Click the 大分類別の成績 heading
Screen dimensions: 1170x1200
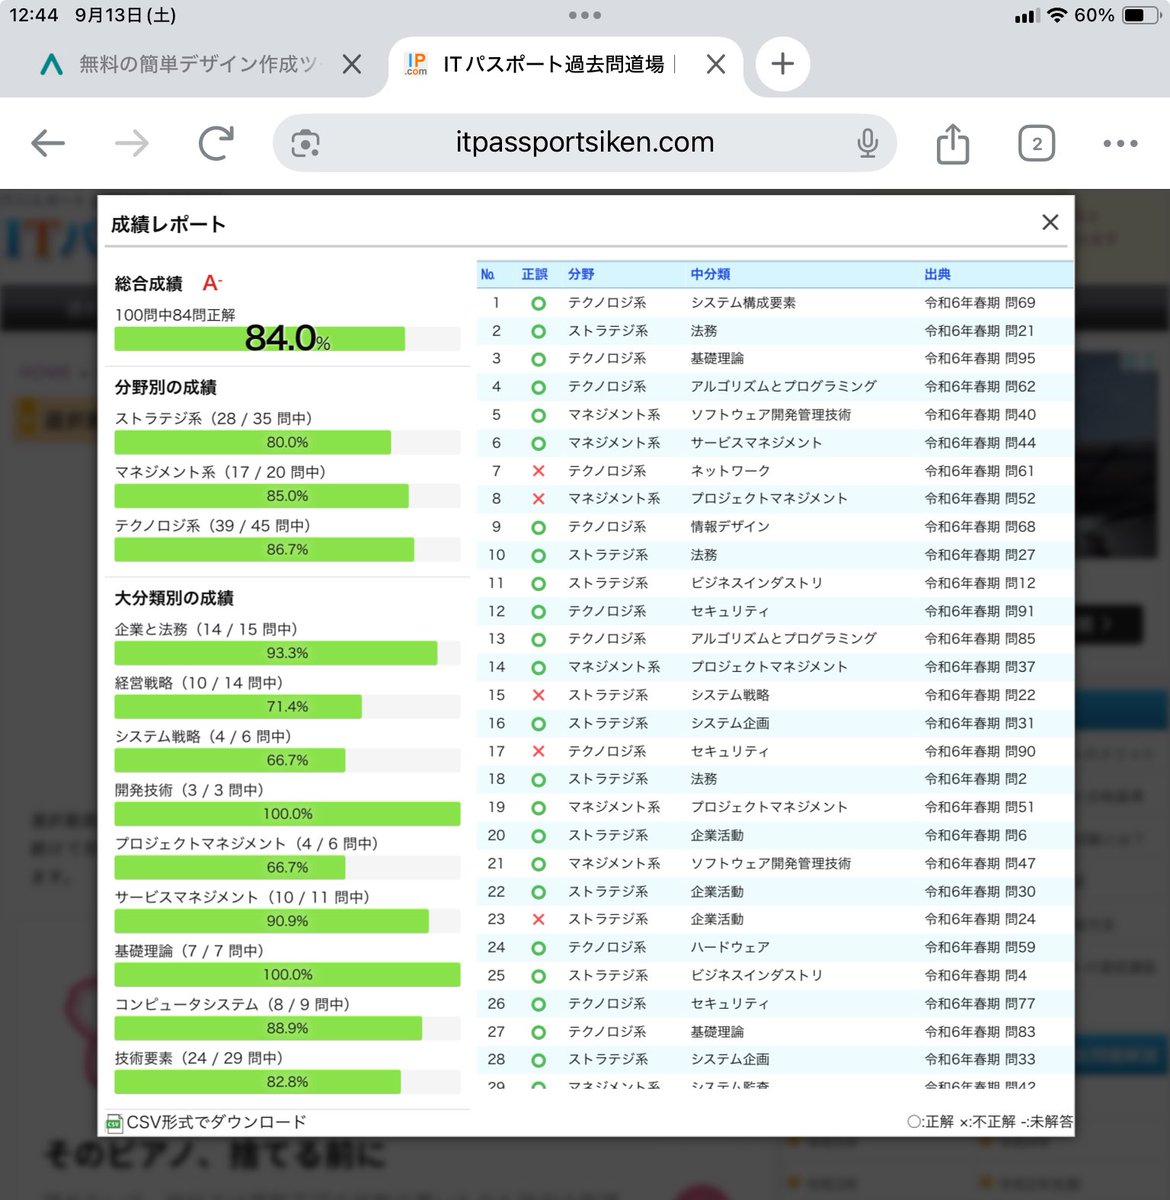[174, 598]
